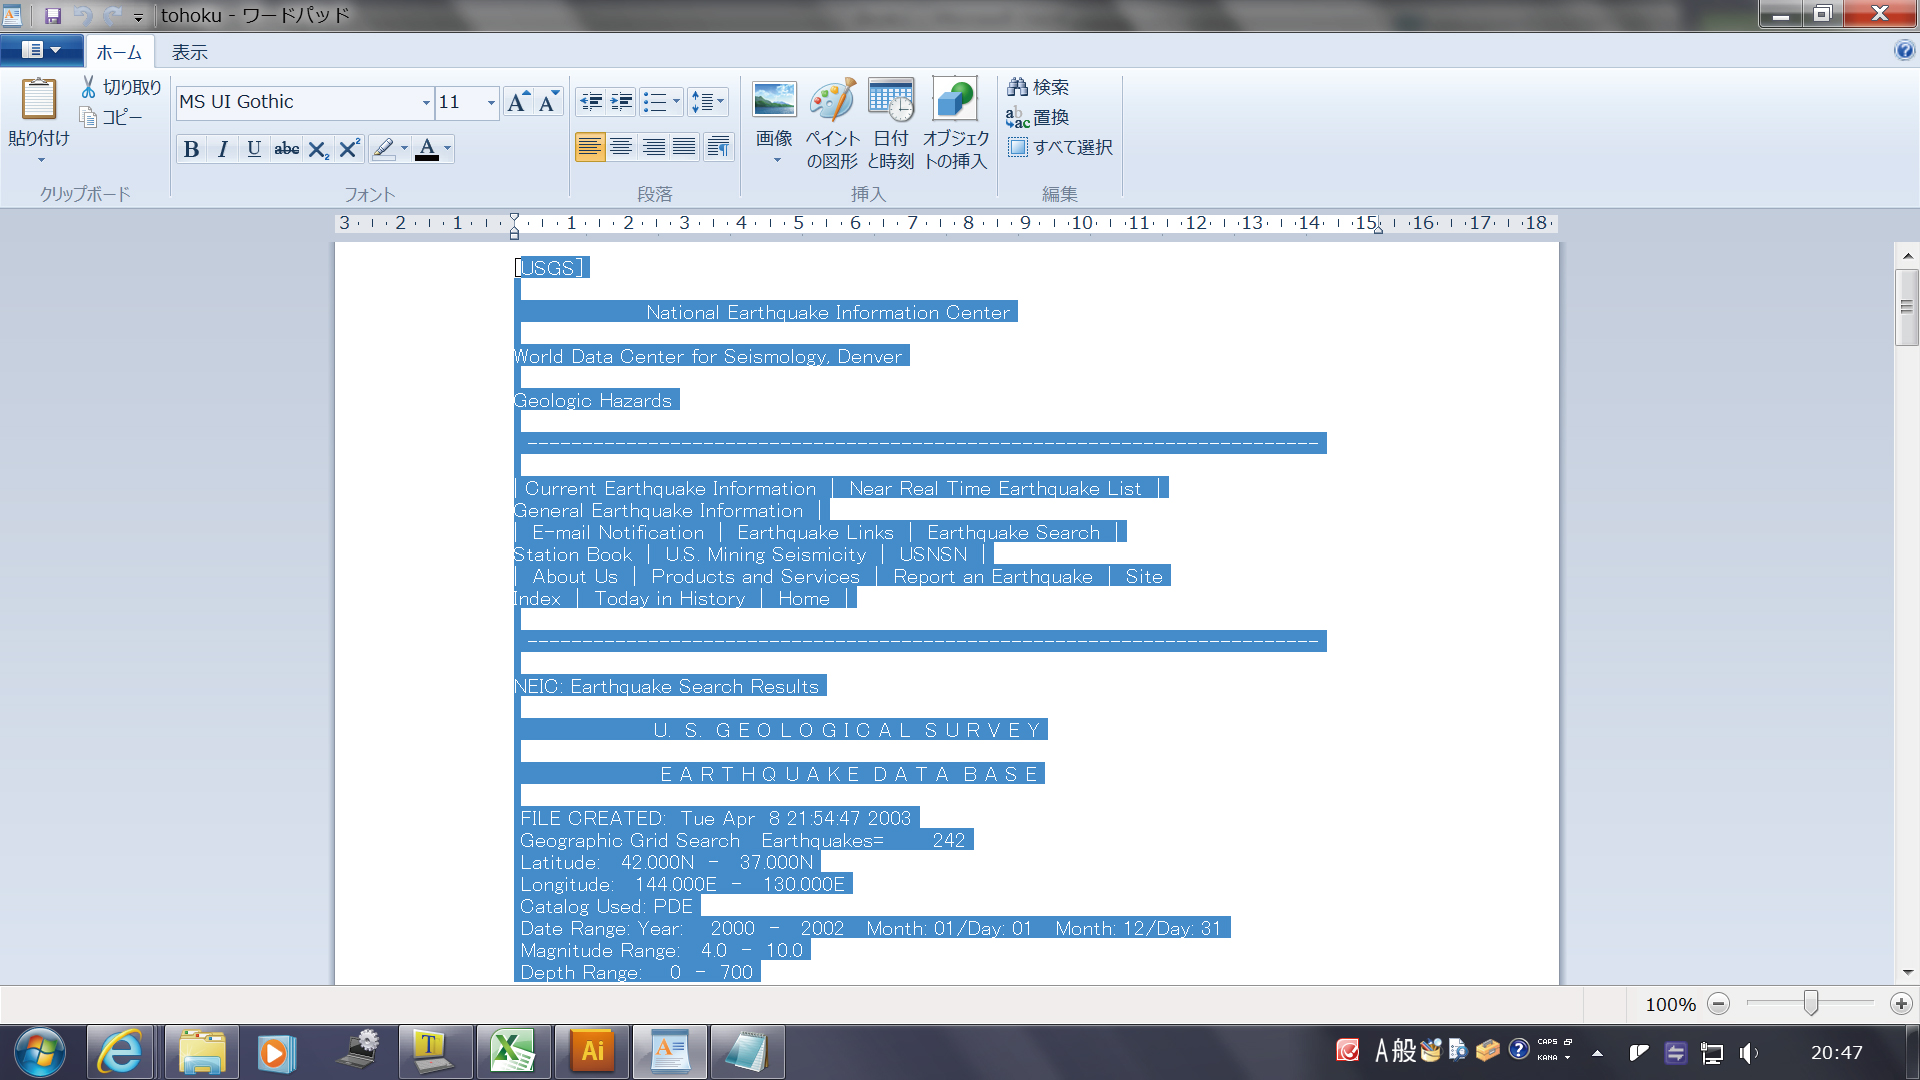
Task: Align text left
Action: click(x=590, y=148)
